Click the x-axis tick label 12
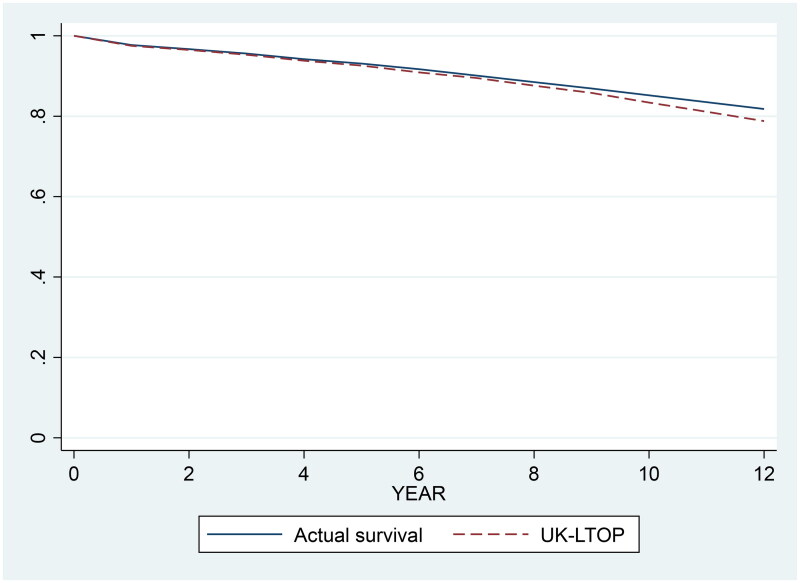This screenshot has width=800, height=583. 764,471
